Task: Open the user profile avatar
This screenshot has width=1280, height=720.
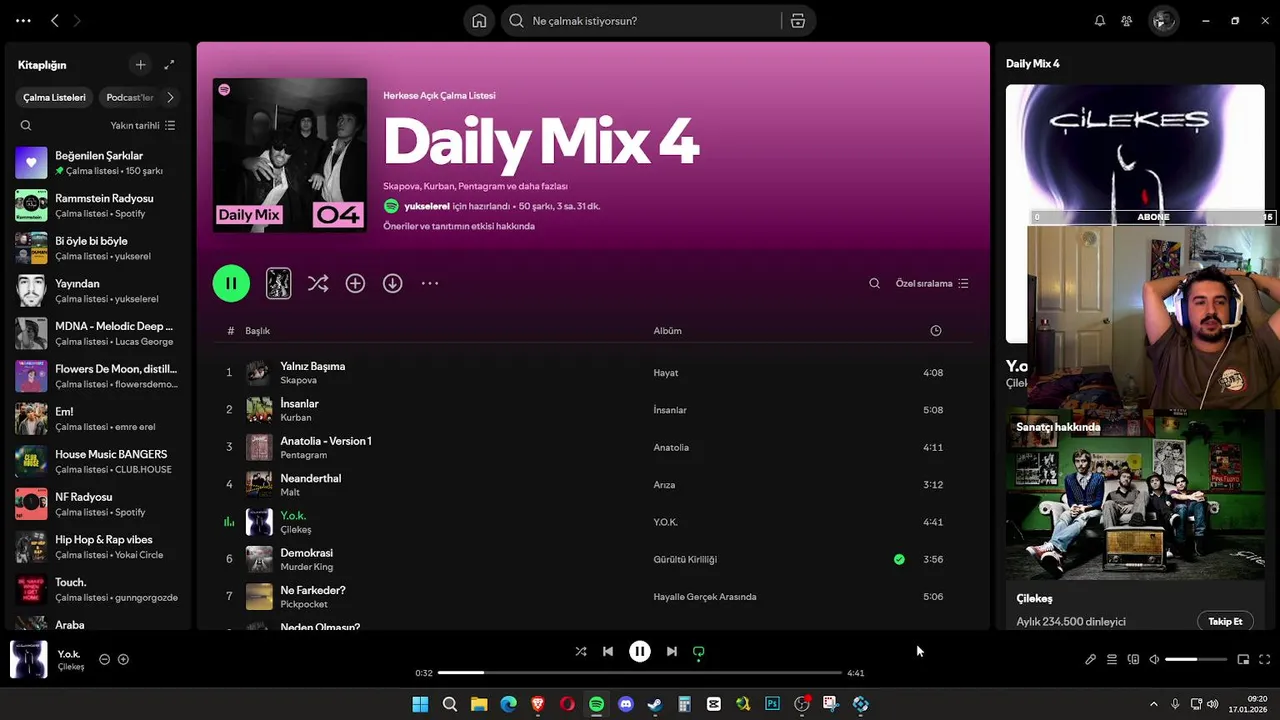Action: 1163,21
